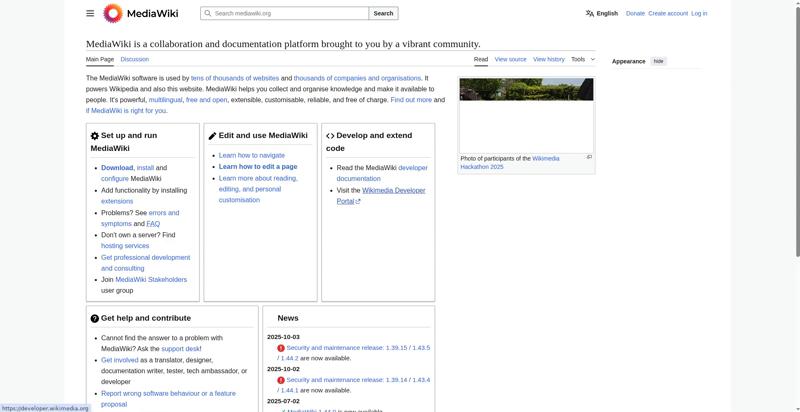Open the Wikimedia Hackathon participants photo
800x412 pixels.
point(526,115)
